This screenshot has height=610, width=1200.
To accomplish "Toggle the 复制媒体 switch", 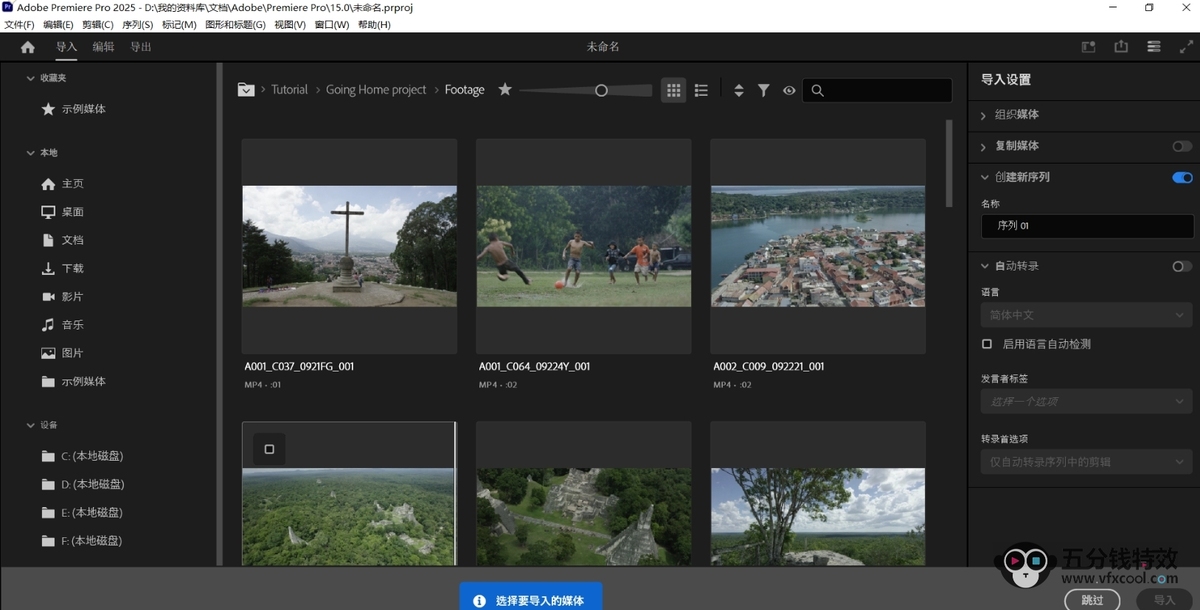I will [x=1182, y=146].
